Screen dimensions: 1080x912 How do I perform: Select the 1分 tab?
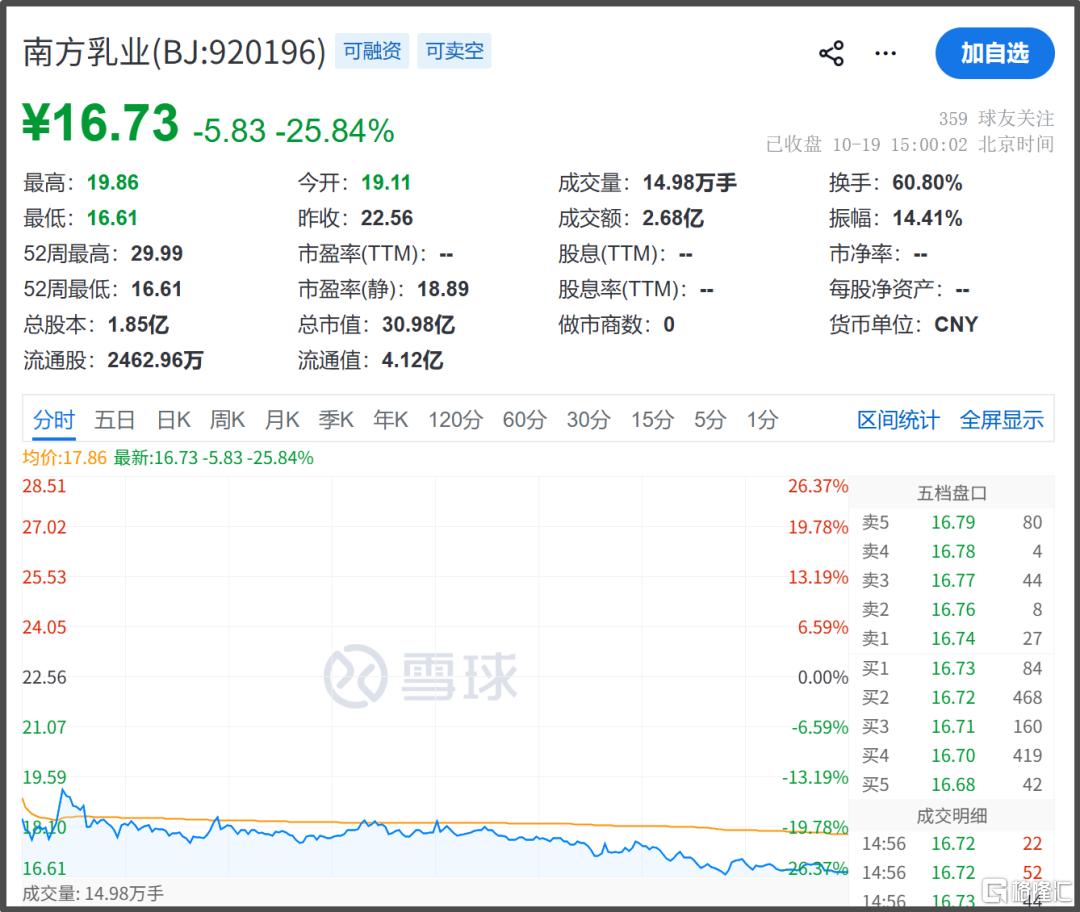pyautogui.click(x=762, y=419)
